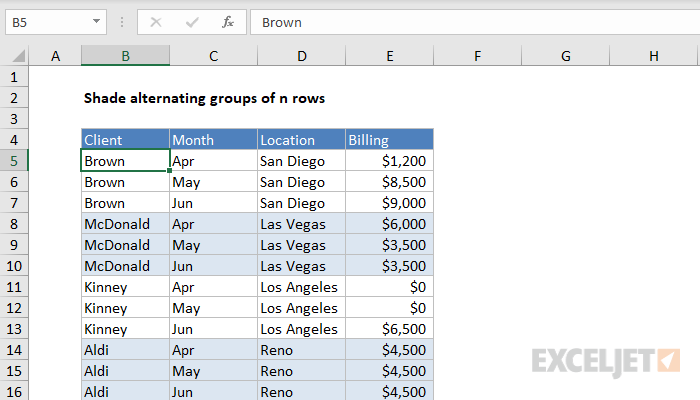Select column E header
Screen dimensions: 700x400
(x=390, y=56)
